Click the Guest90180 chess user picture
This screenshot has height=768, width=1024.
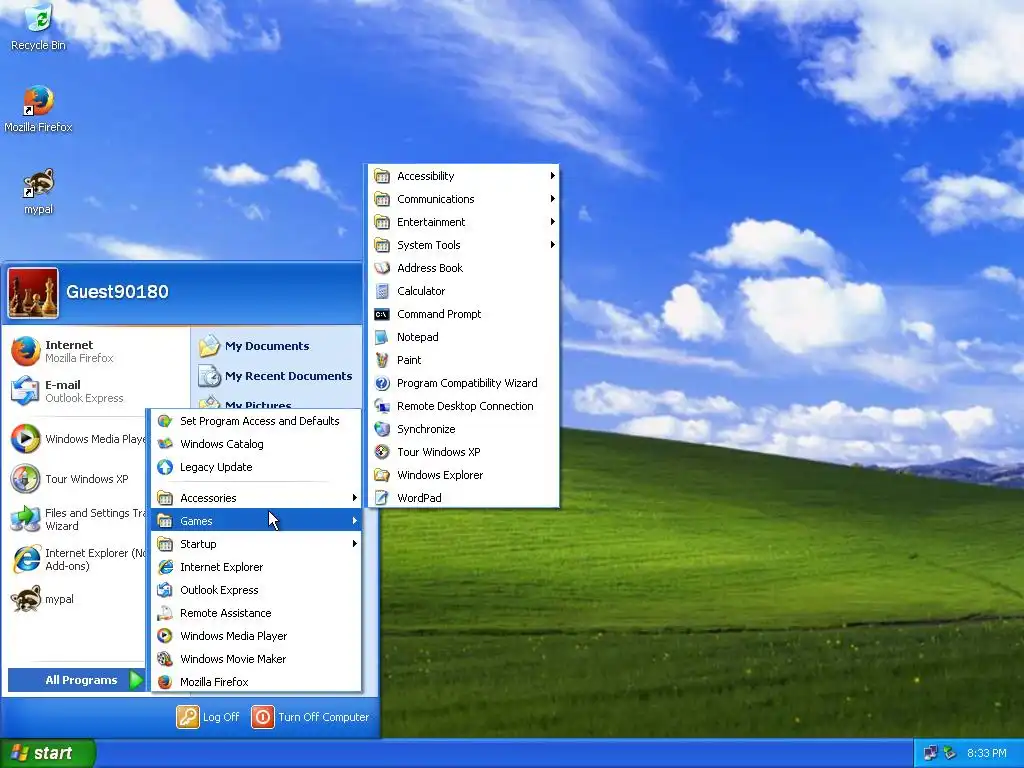pos(33,293)
